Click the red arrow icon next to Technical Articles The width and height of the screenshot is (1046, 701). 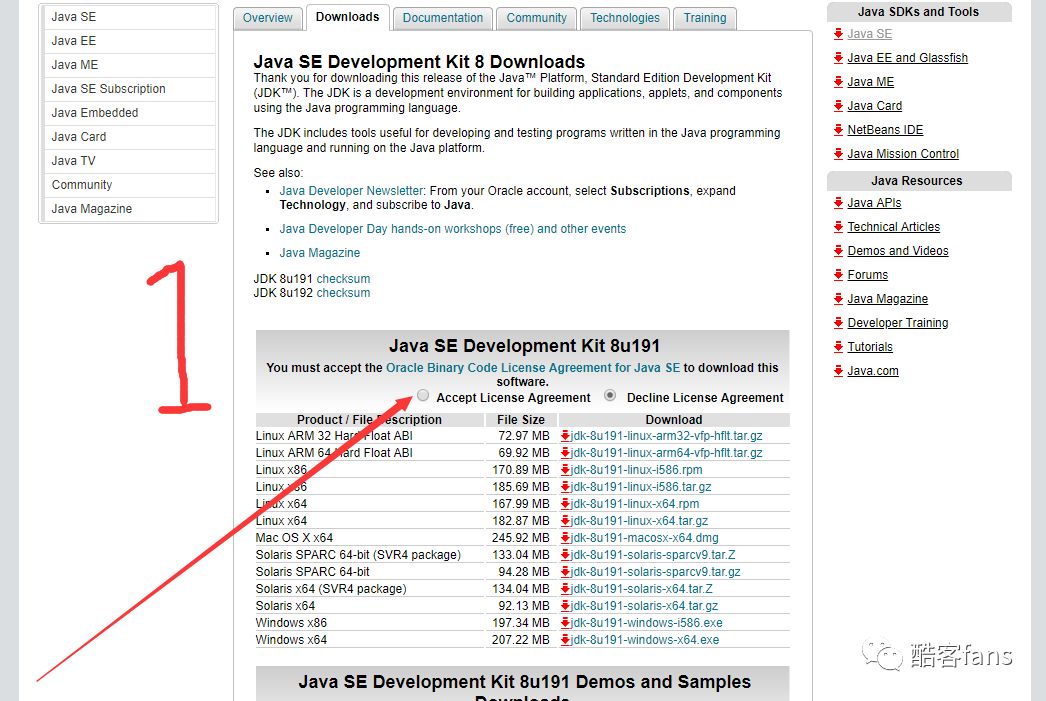point(839,227)
